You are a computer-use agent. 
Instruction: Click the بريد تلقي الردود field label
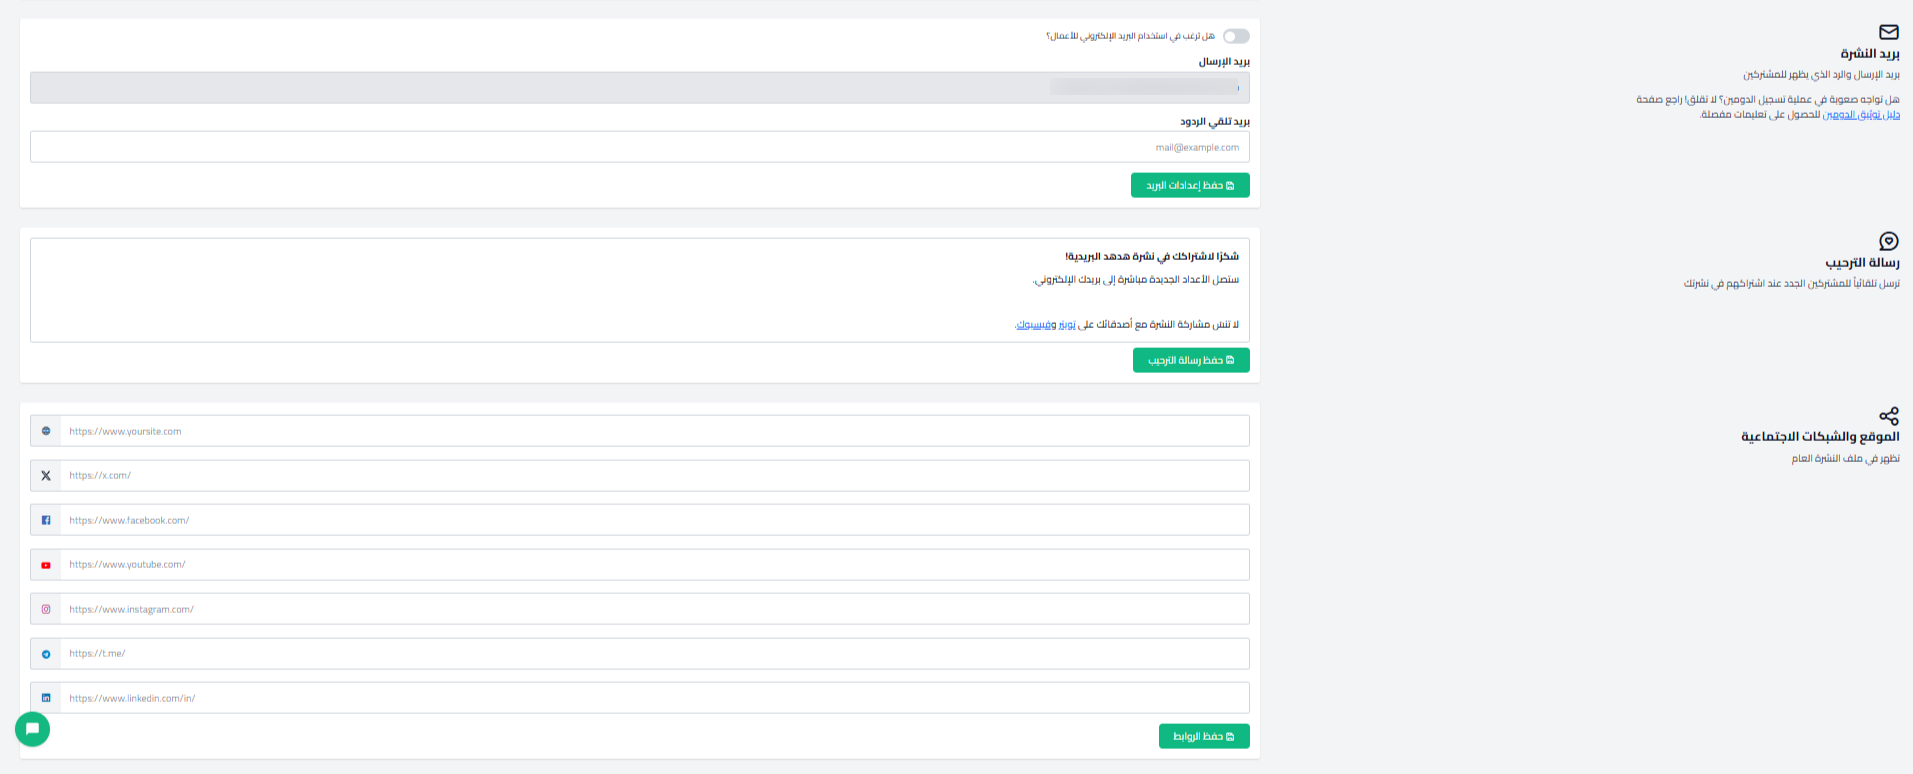1215,121
